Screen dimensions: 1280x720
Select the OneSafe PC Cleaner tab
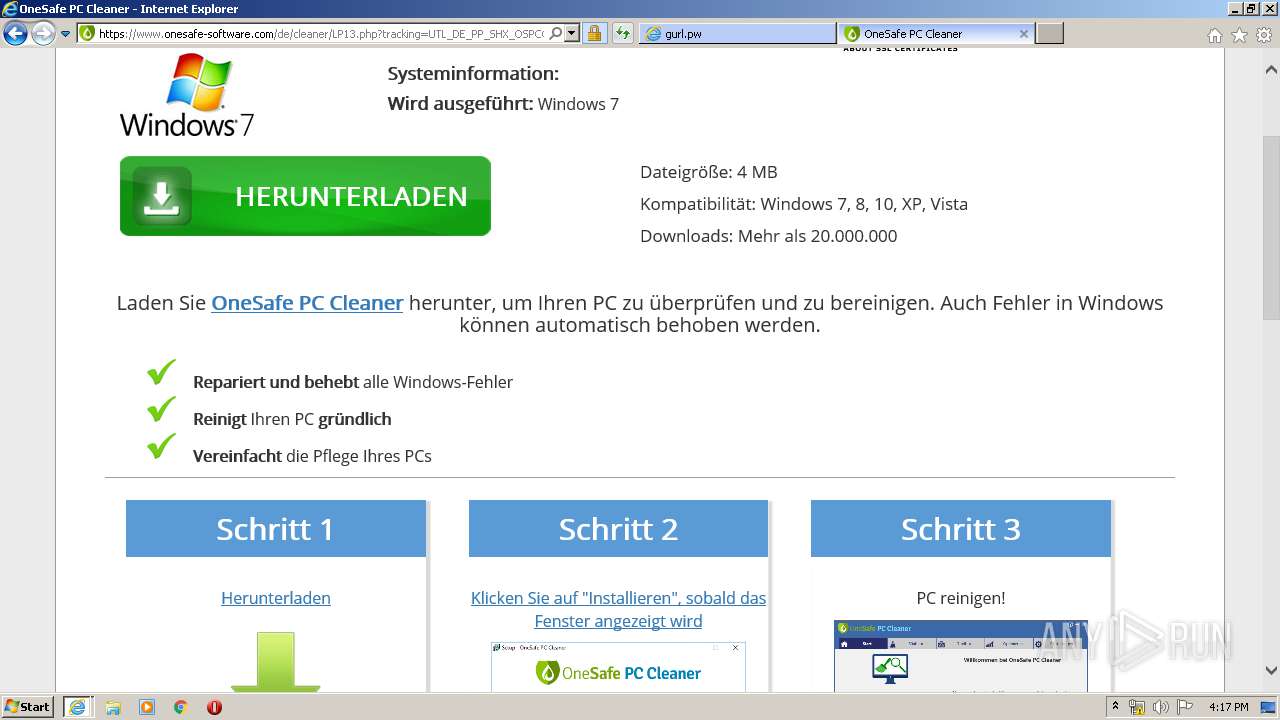(925, 33)
